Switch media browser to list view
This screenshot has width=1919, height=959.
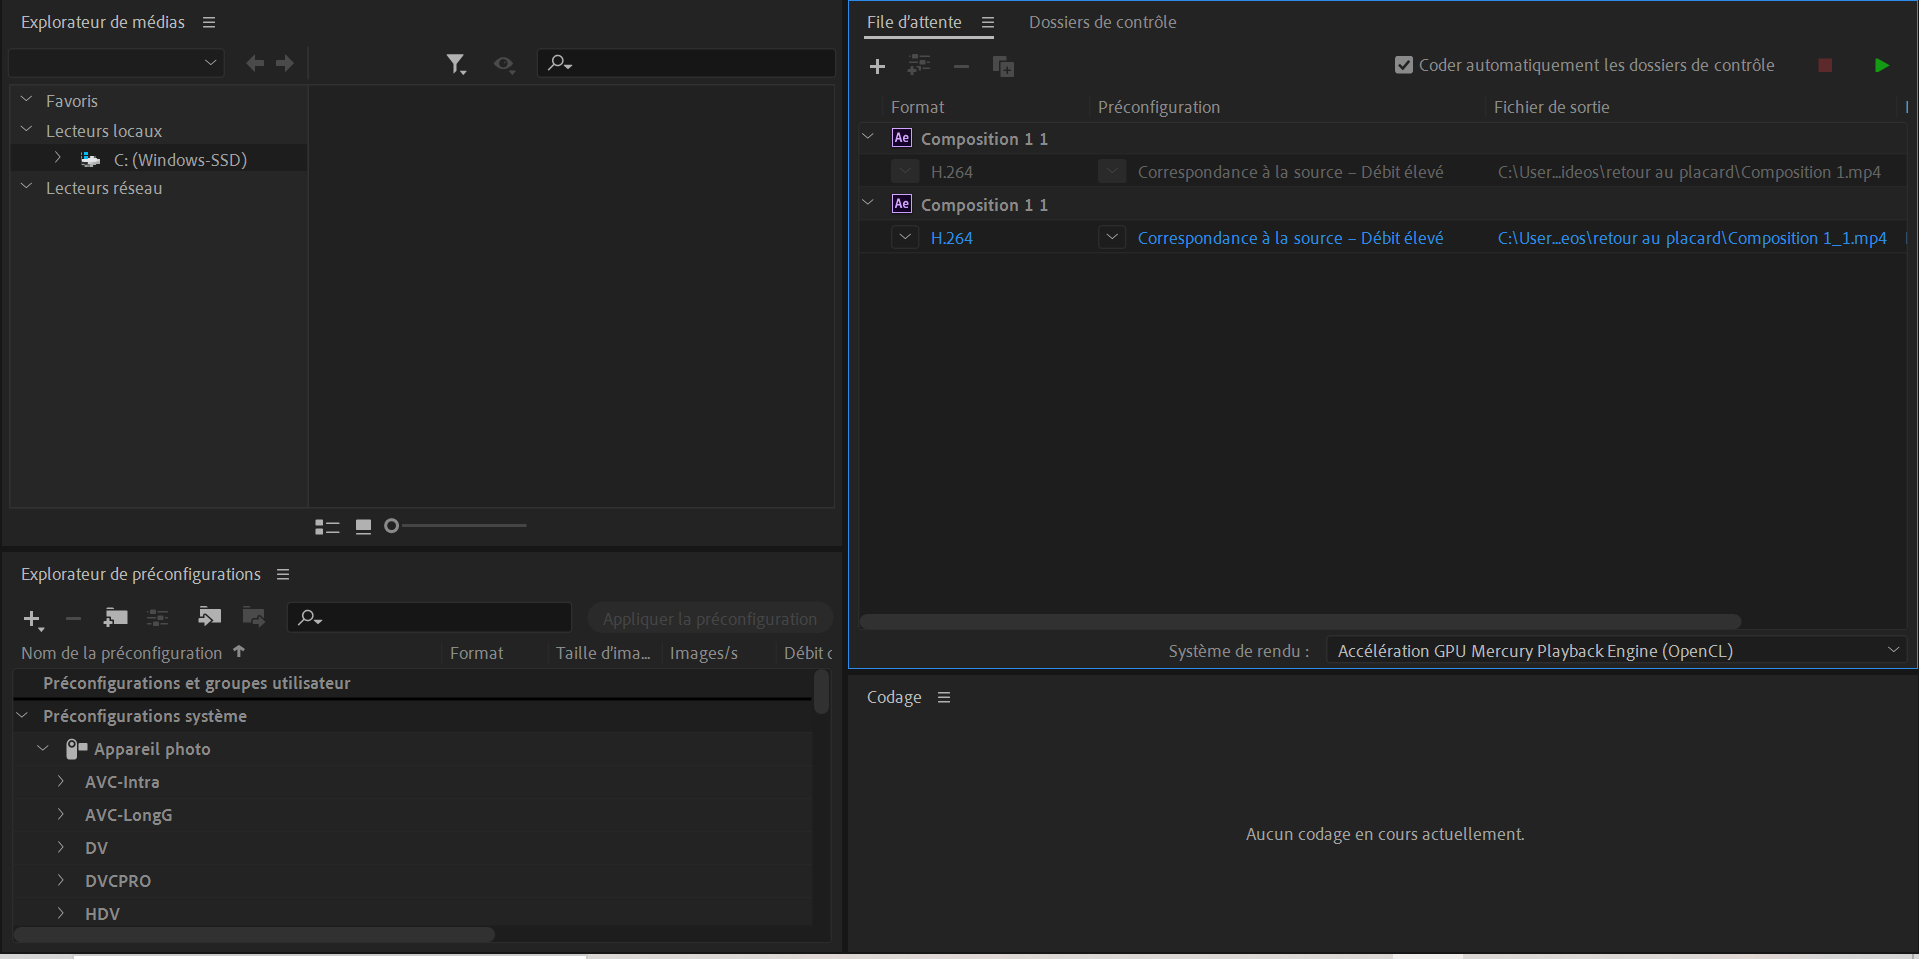327,527
